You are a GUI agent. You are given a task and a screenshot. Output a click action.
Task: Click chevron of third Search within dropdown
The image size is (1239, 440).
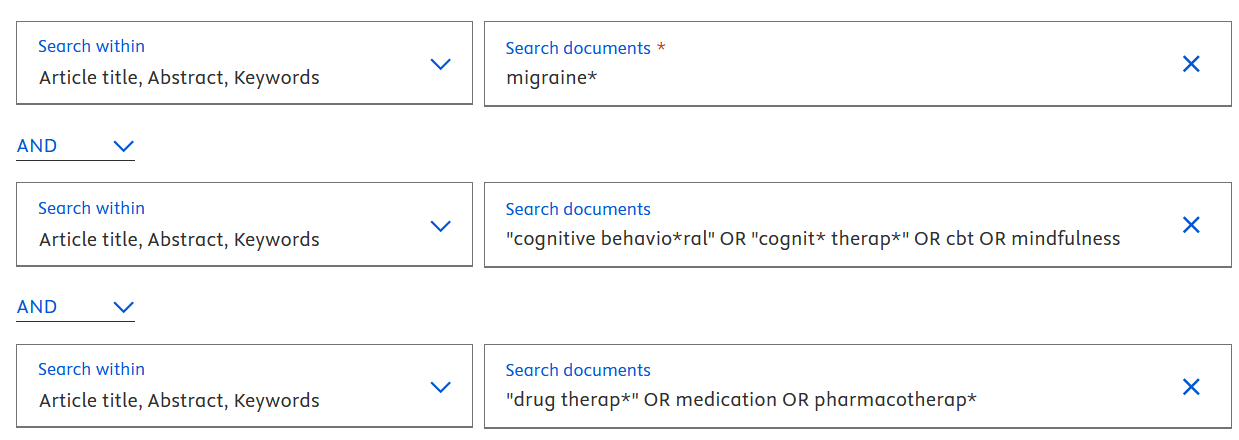click(x=440, y=387)
